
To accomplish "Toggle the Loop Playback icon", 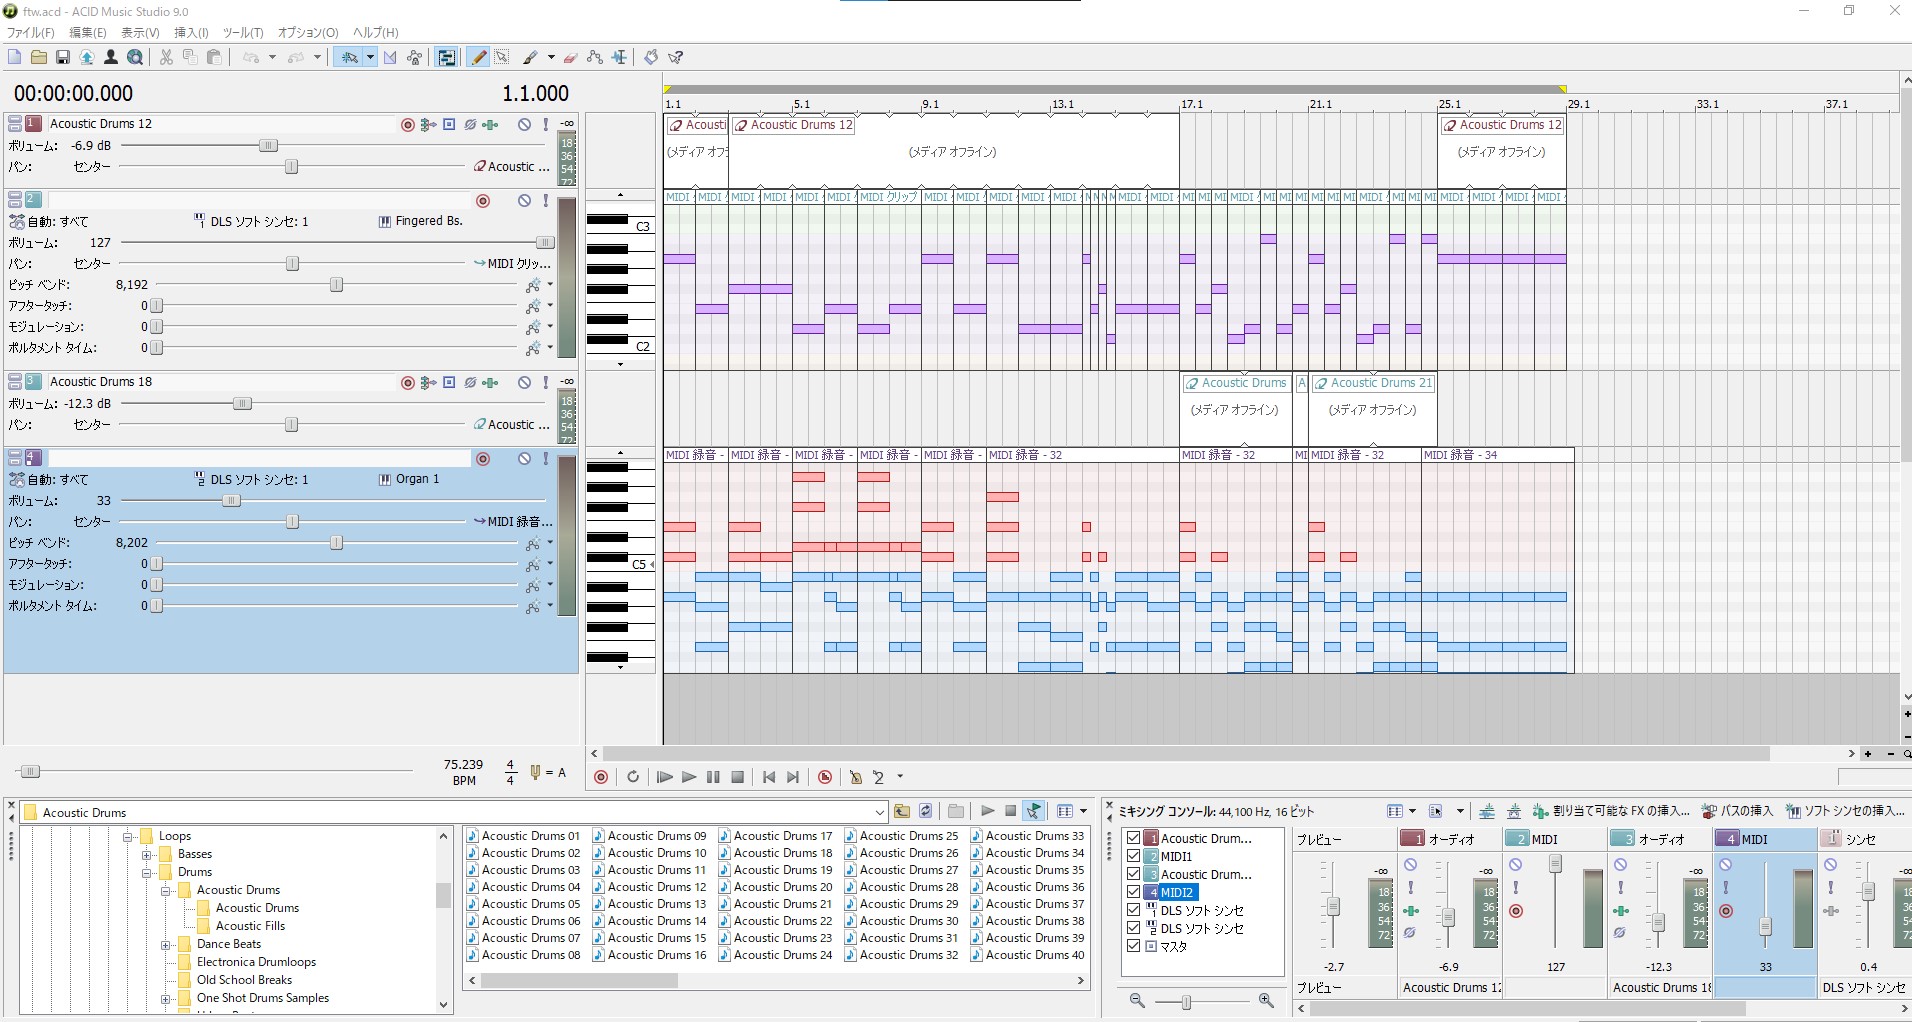I will point(633,777).
